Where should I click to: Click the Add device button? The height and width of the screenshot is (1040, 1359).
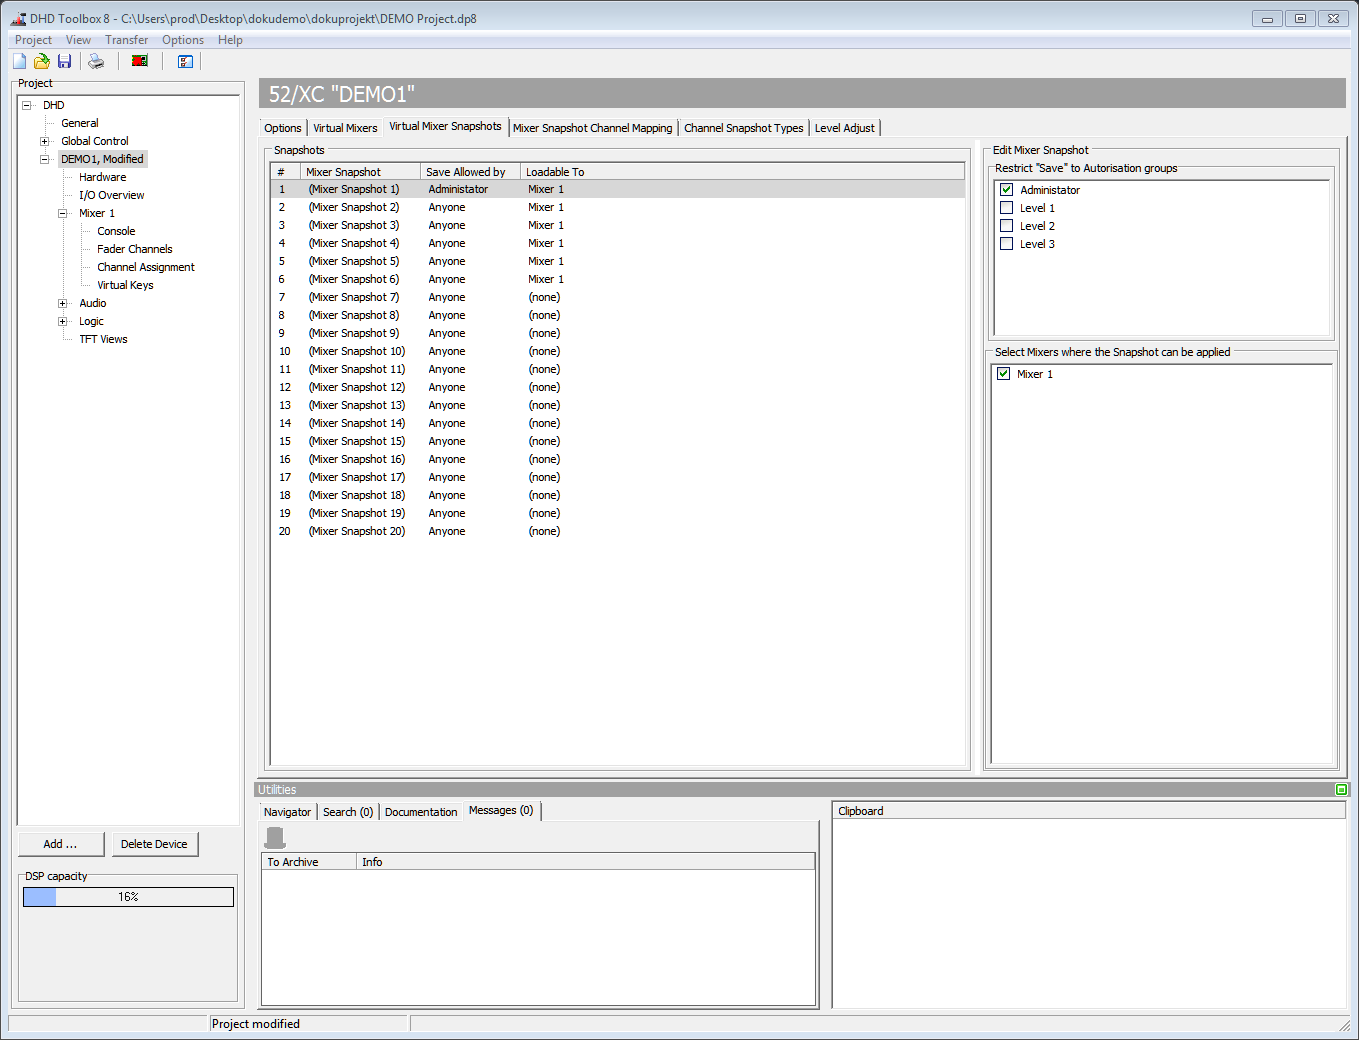click(61, 843)
